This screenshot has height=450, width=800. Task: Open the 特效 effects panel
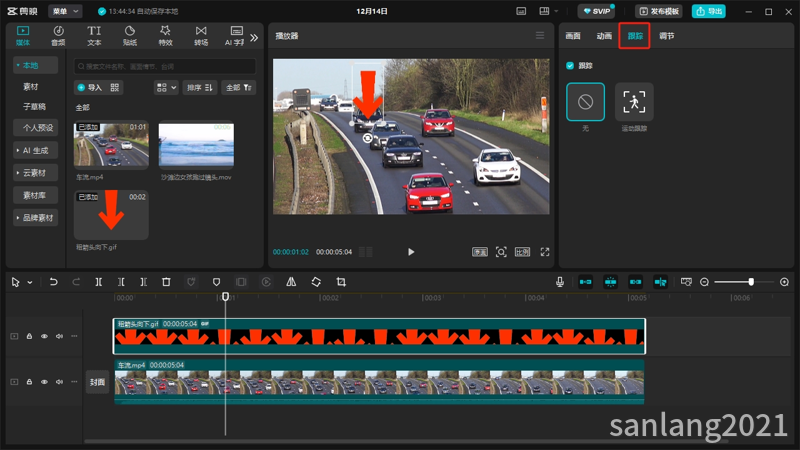coord(165,36)
